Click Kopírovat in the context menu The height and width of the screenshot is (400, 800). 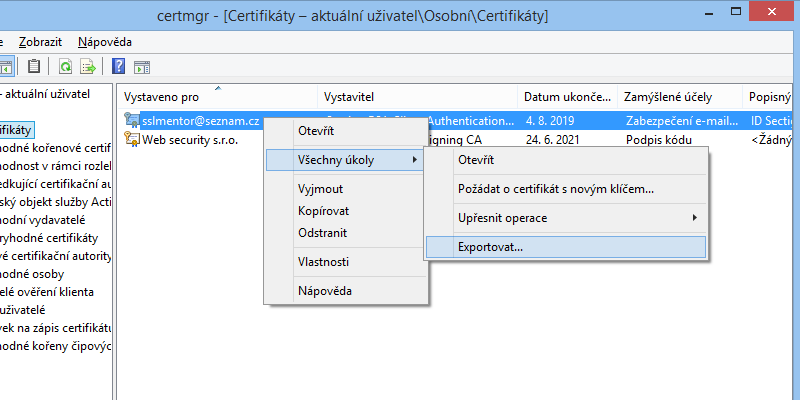tap(323, 211)
